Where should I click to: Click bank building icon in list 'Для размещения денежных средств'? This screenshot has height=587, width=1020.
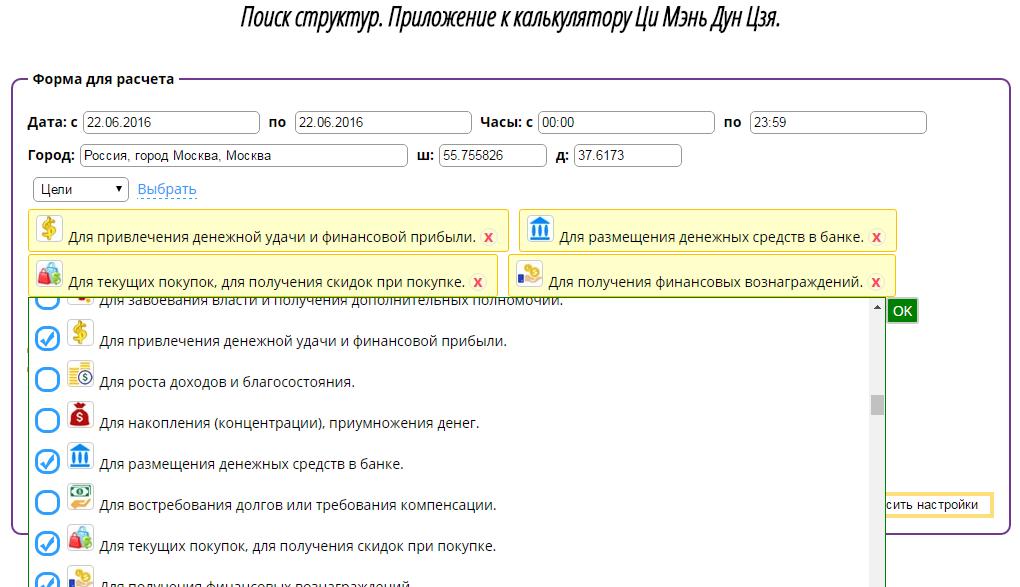pos(80,456)
